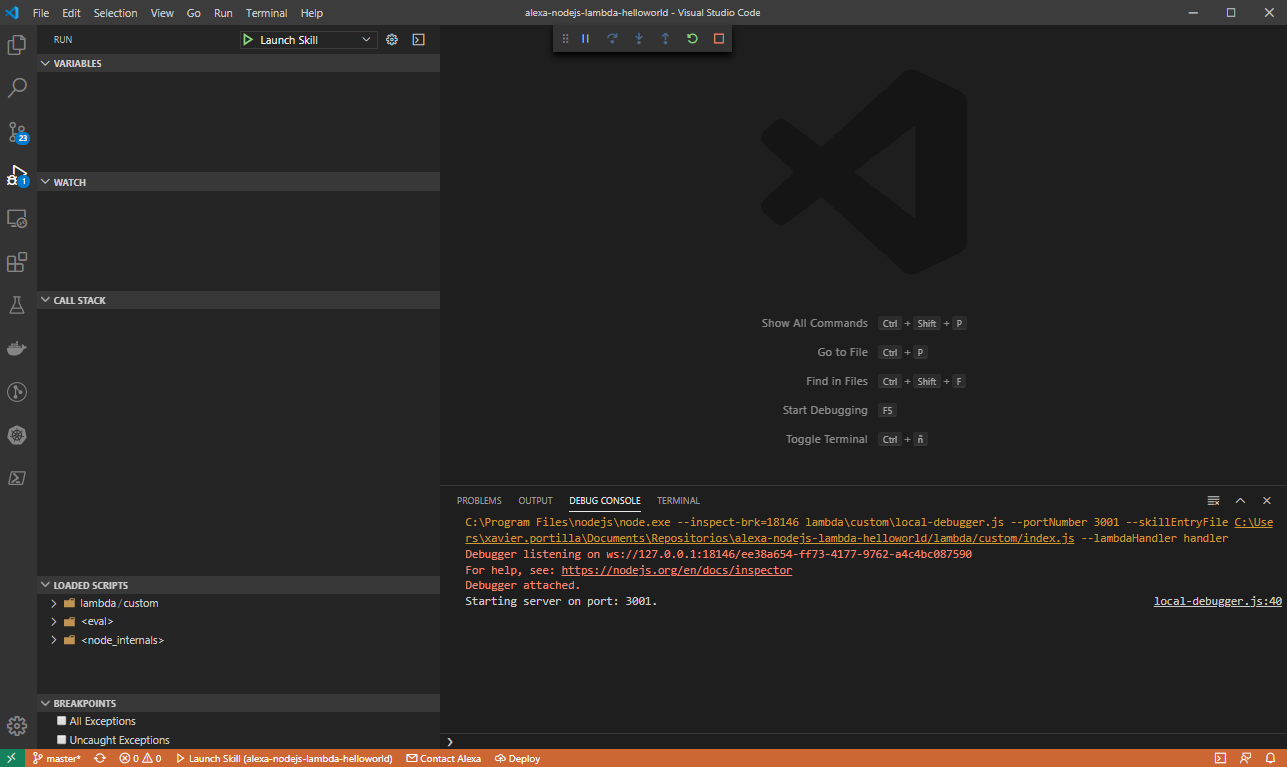Open the Terminal menu

267,13
